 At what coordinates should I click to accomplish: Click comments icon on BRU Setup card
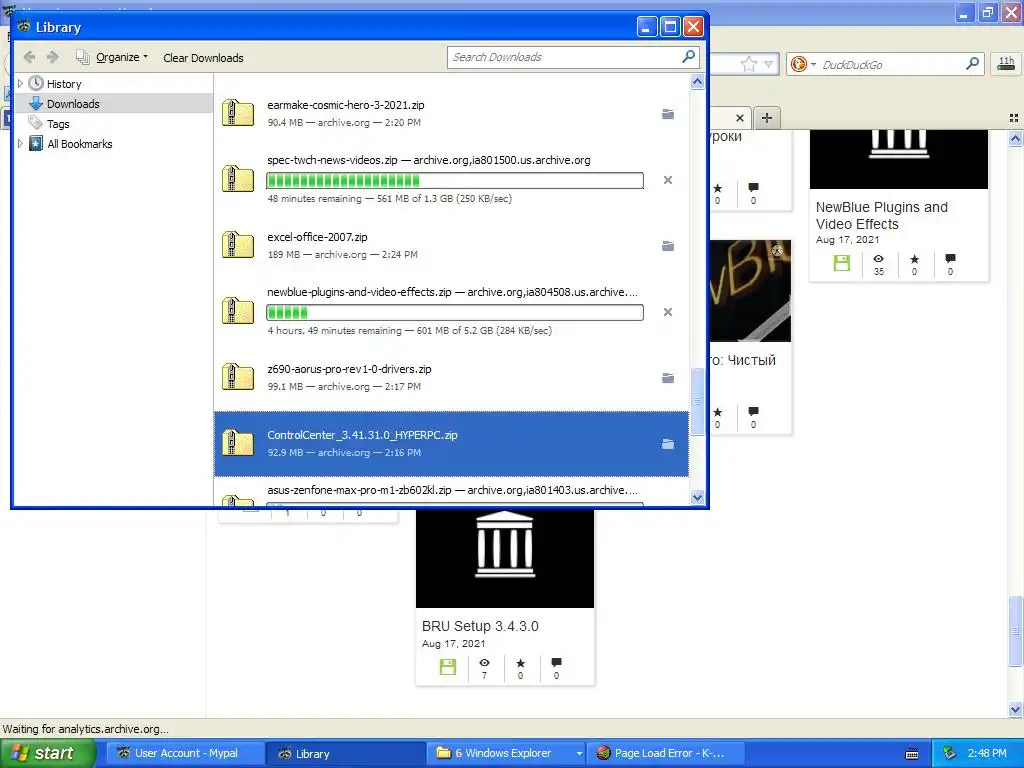coord(556,662)
